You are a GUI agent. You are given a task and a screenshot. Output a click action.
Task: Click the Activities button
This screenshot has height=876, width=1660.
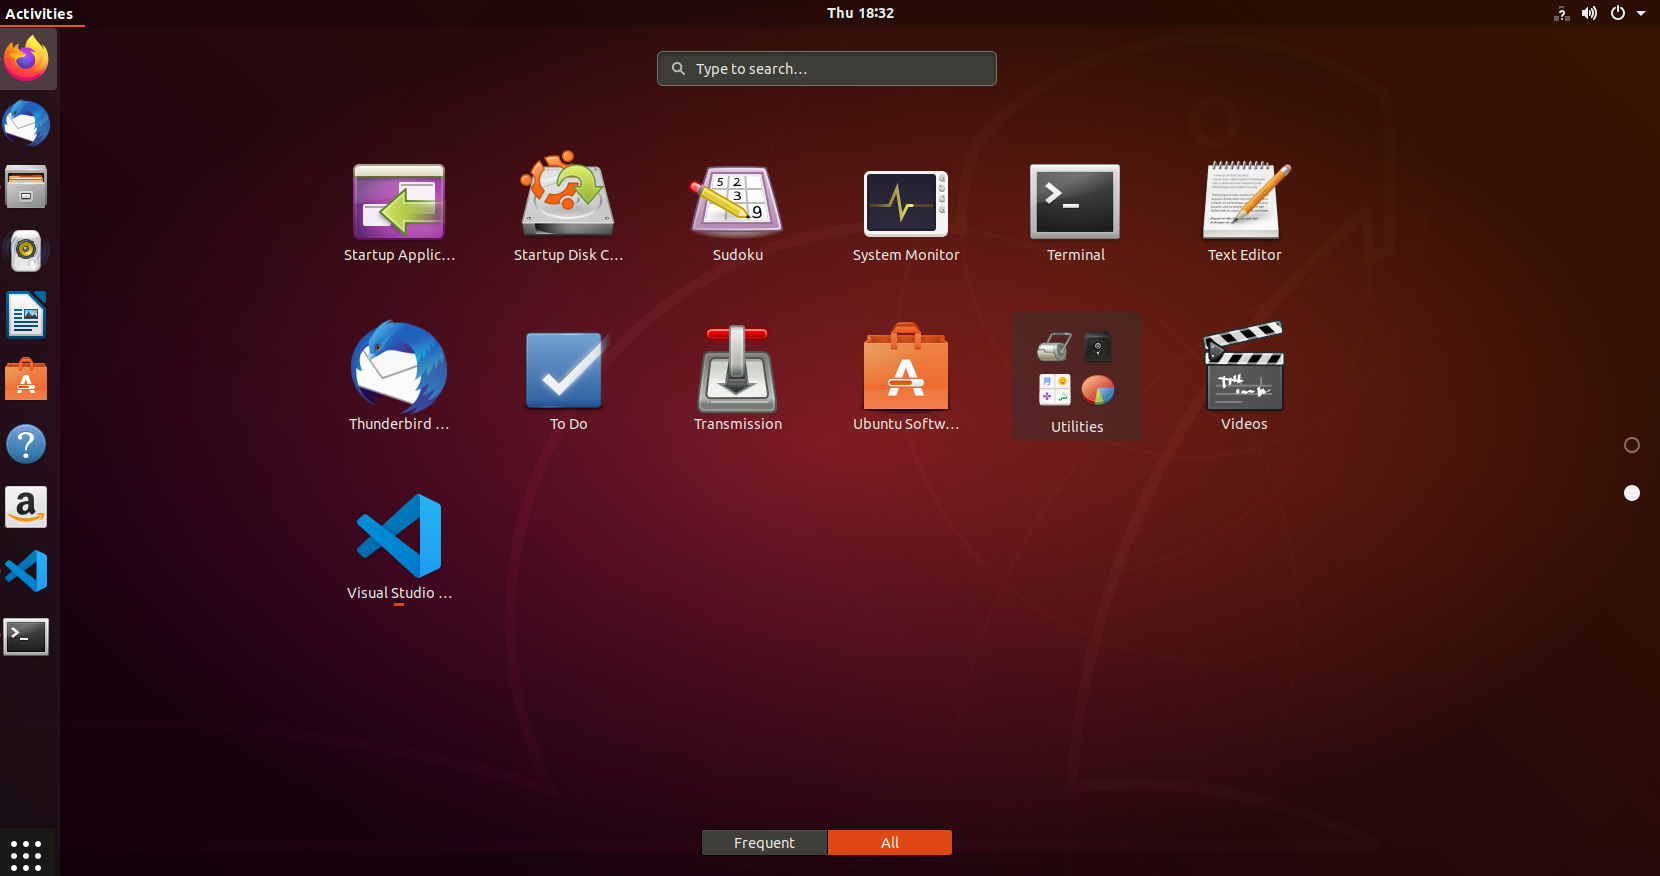point(39,13)
